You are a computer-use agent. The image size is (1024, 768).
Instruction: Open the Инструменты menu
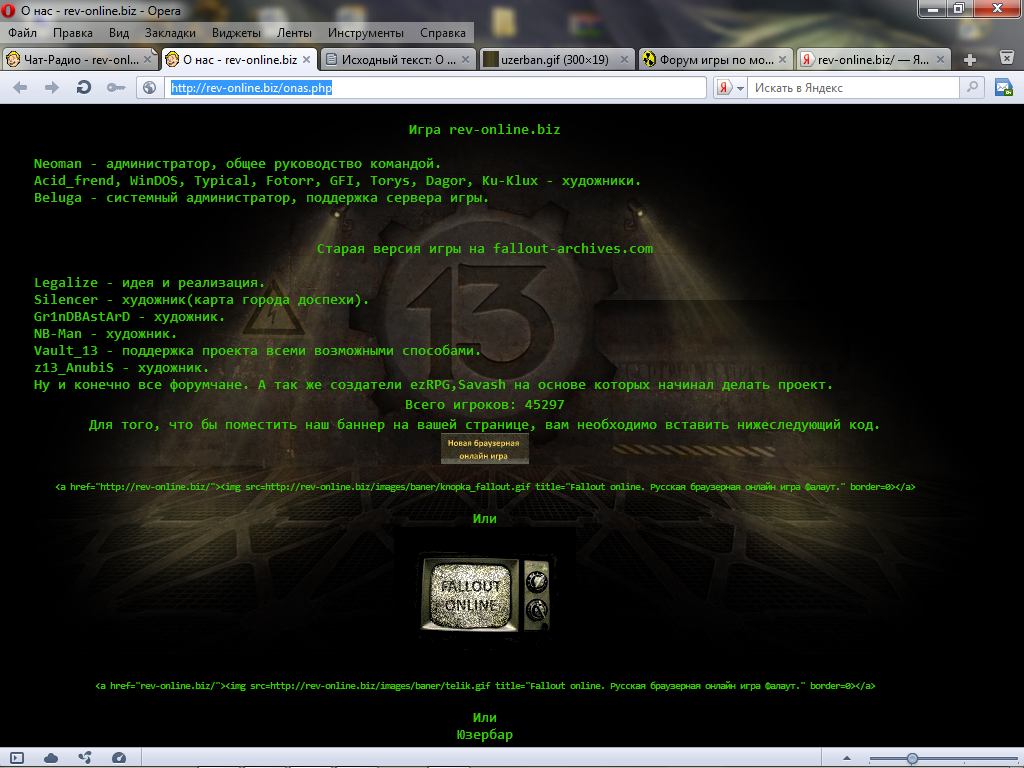366,33
